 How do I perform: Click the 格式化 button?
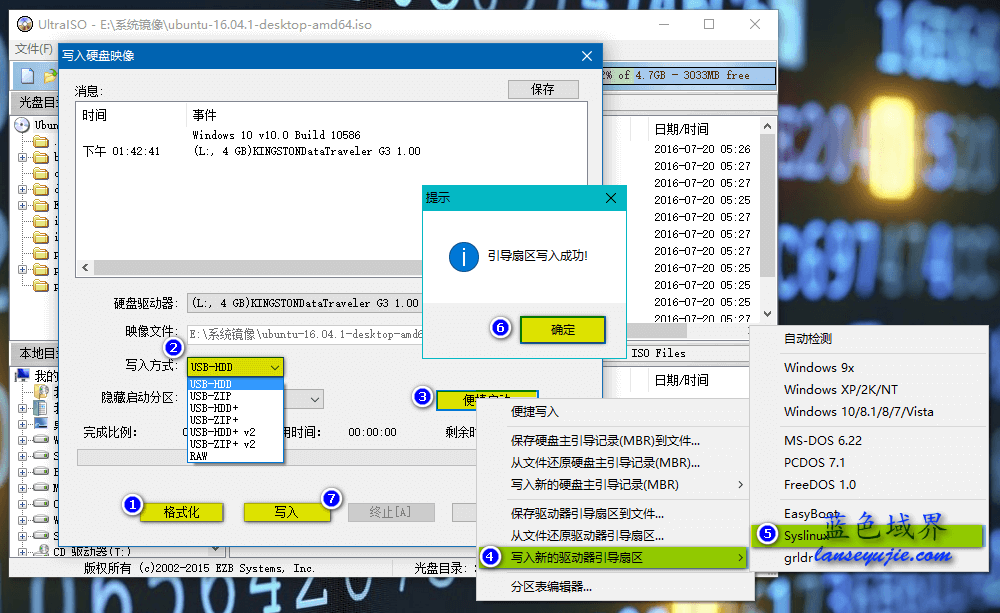pyautogui.click(x=181, y=512)
